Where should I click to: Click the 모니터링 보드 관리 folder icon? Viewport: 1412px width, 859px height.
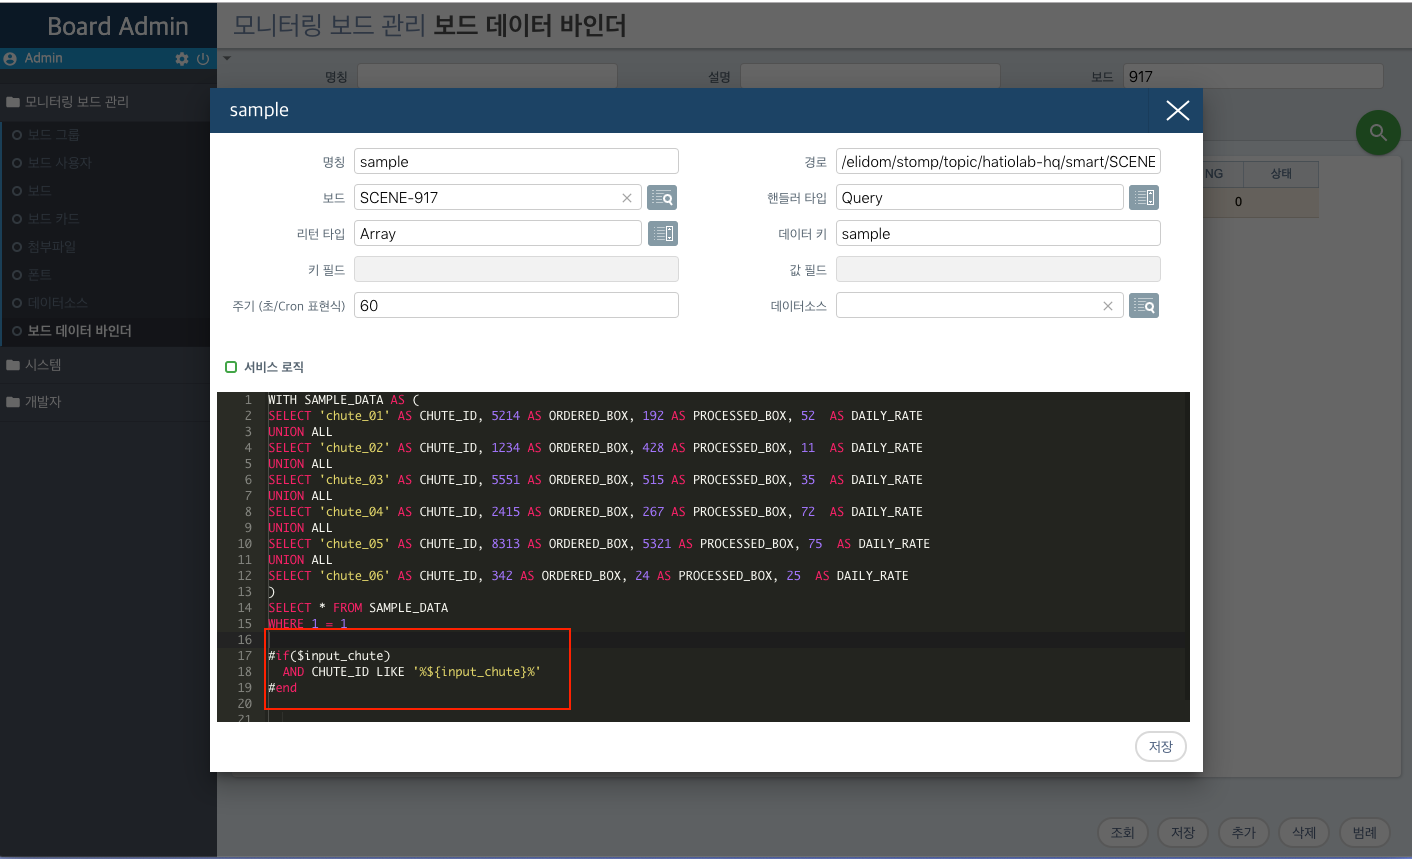[13, 102]
